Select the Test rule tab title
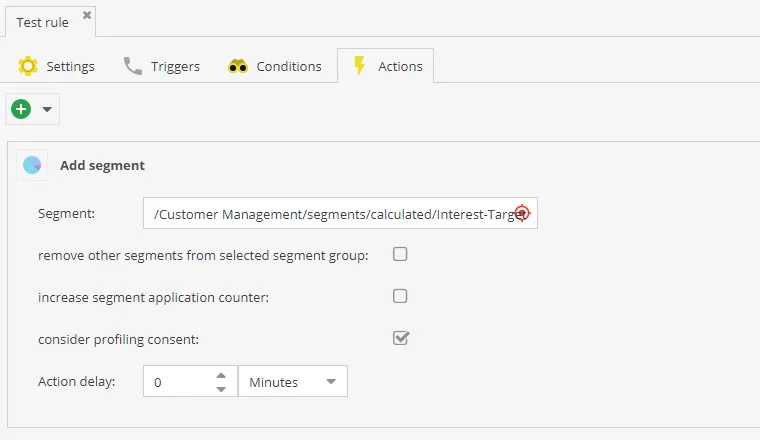 coord(42,21)
